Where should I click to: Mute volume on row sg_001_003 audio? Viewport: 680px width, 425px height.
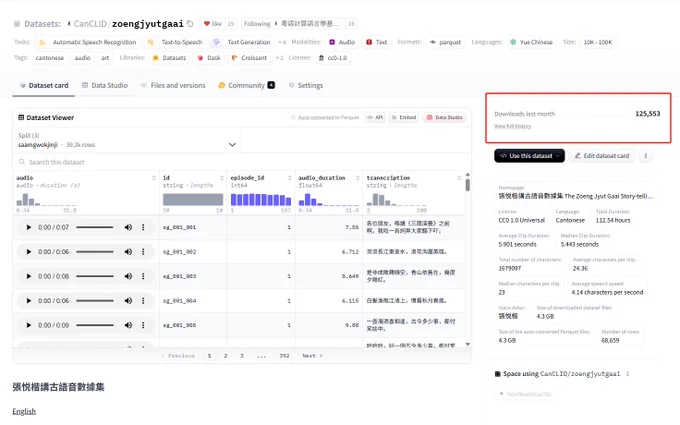128,276
